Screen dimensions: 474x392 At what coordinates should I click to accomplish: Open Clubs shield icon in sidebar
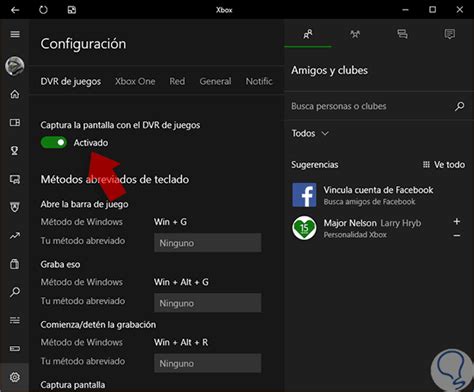point(15,207)
